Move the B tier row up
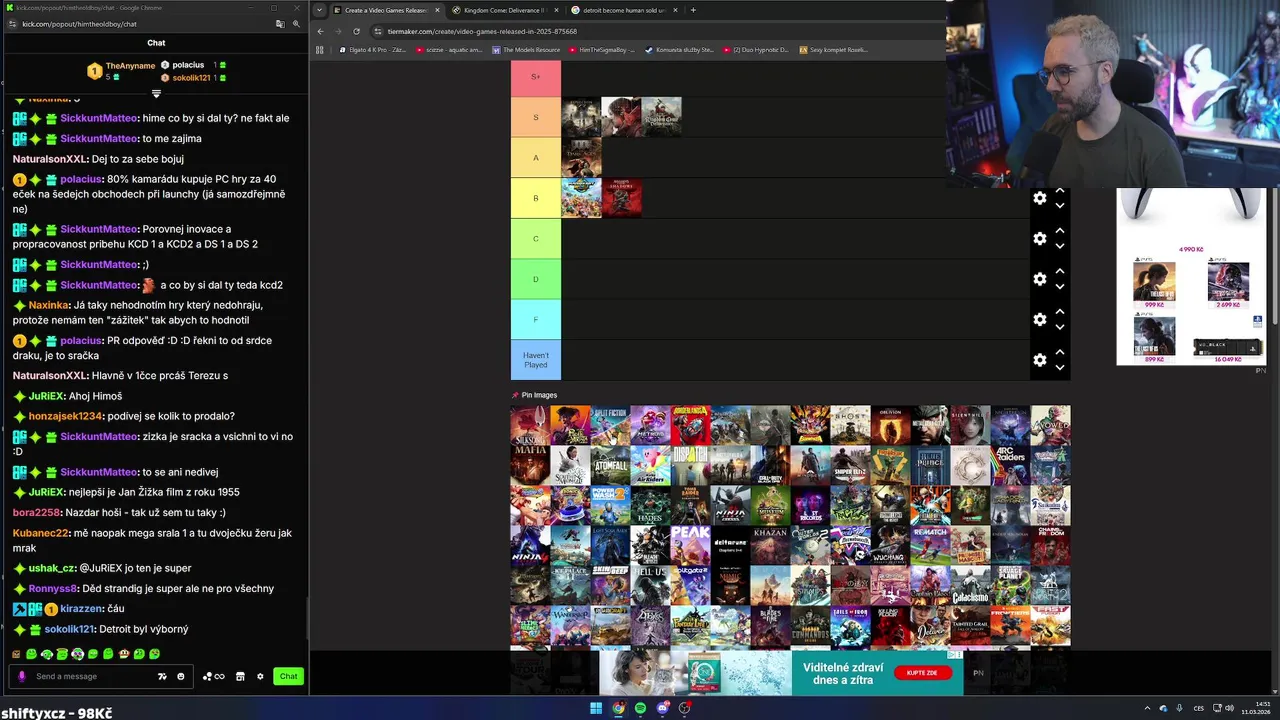The height and width of the screenshot is (720, 1280). (x=1060, y=191)
